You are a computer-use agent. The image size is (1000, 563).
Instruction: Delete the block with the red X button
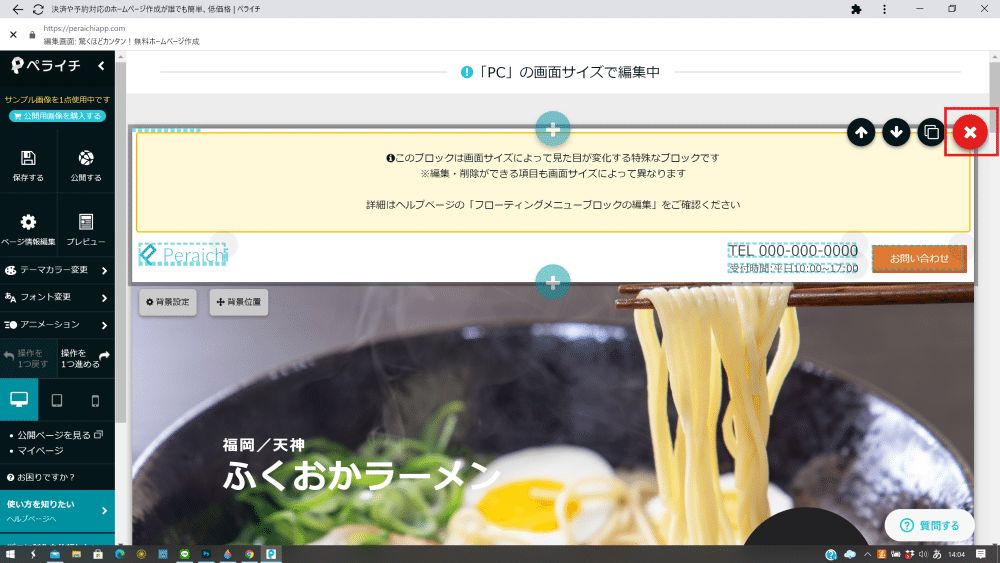point(970,132)
